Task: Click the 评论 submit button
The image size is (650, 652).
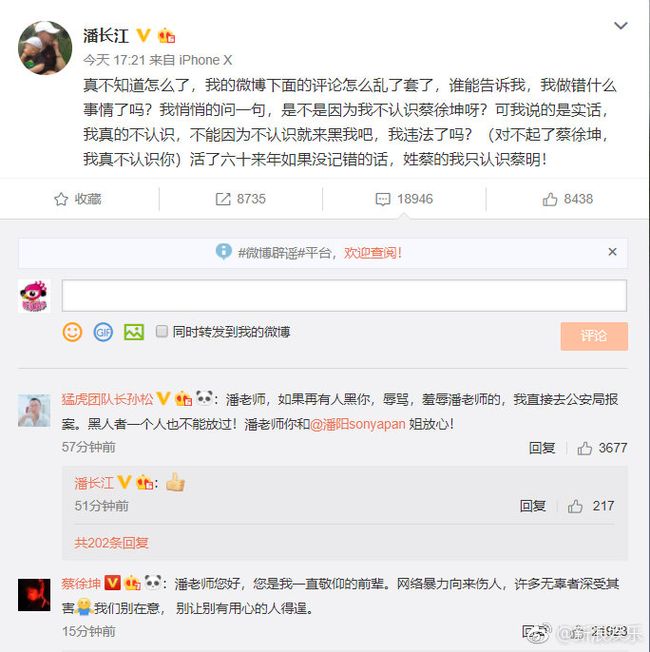Action: tap(594, 336)
